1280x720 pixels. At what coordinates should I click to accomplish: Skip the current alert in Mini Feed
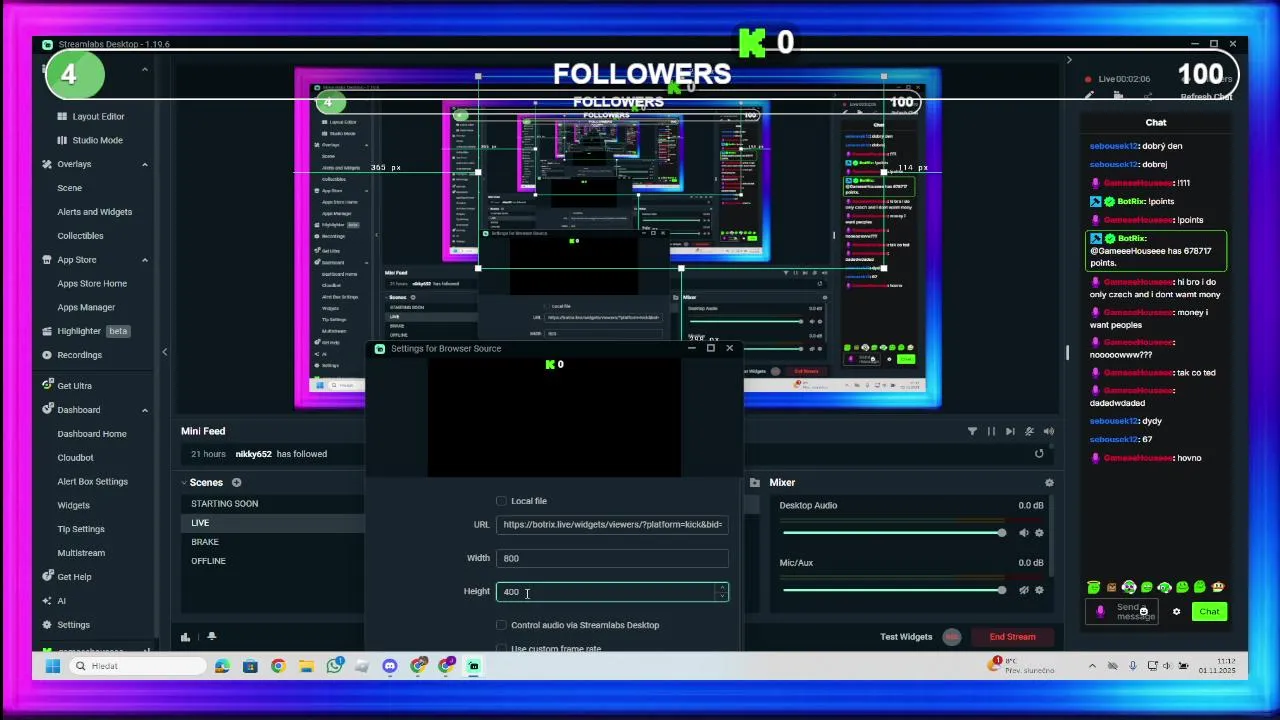[1010, 432]
